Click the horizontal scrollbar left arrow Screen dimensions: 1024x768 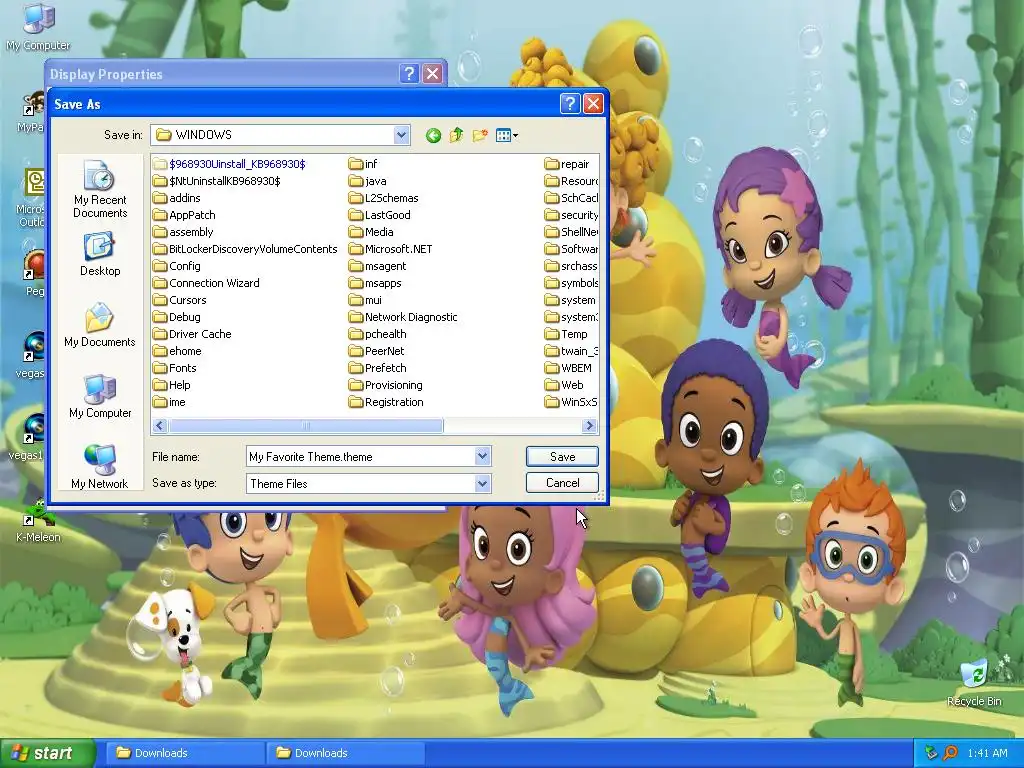(x=159, y=426)
